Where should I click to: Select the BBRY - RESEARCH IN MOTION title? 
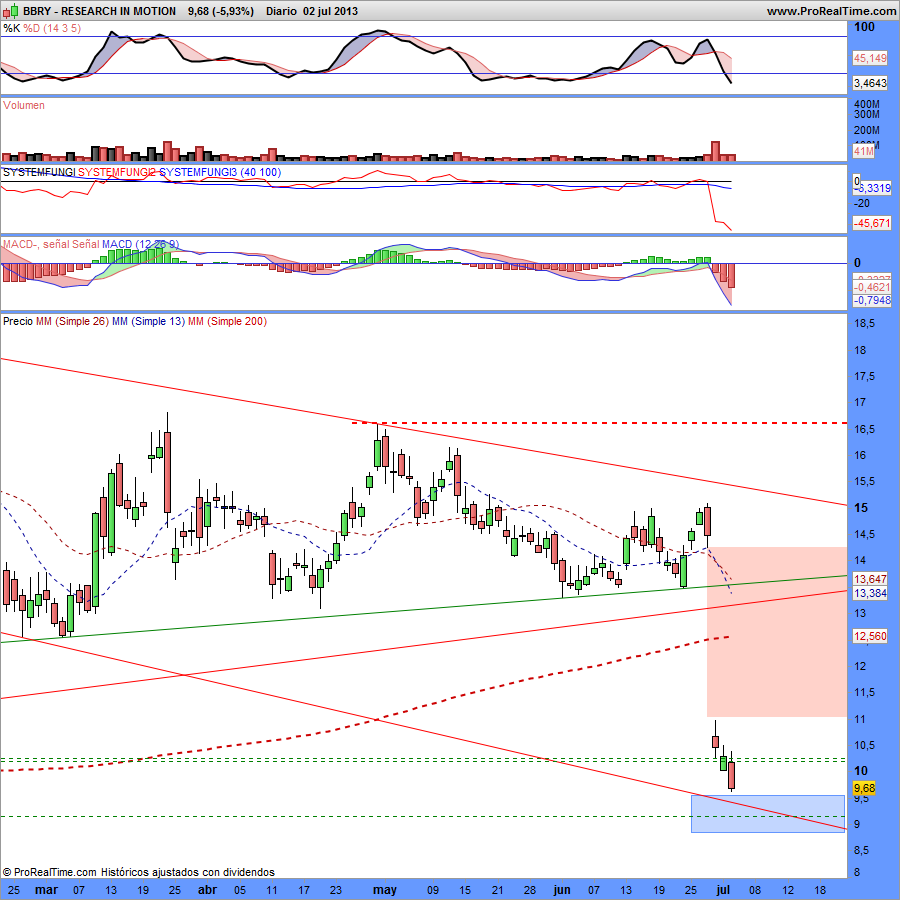pos(99,11)
